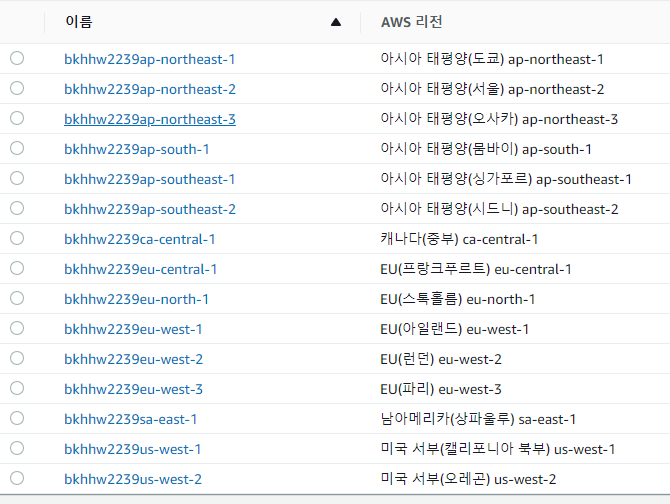Image resolution: width=670 pixels, height=504 pixels.
Task: Select radio button for bkhhw2239ap-northeast-2
Action: tap(17, 88)
